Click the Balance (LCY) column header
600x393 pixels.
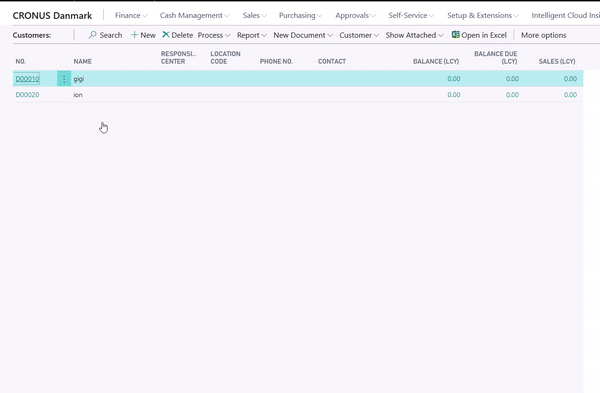coord(436,61)
